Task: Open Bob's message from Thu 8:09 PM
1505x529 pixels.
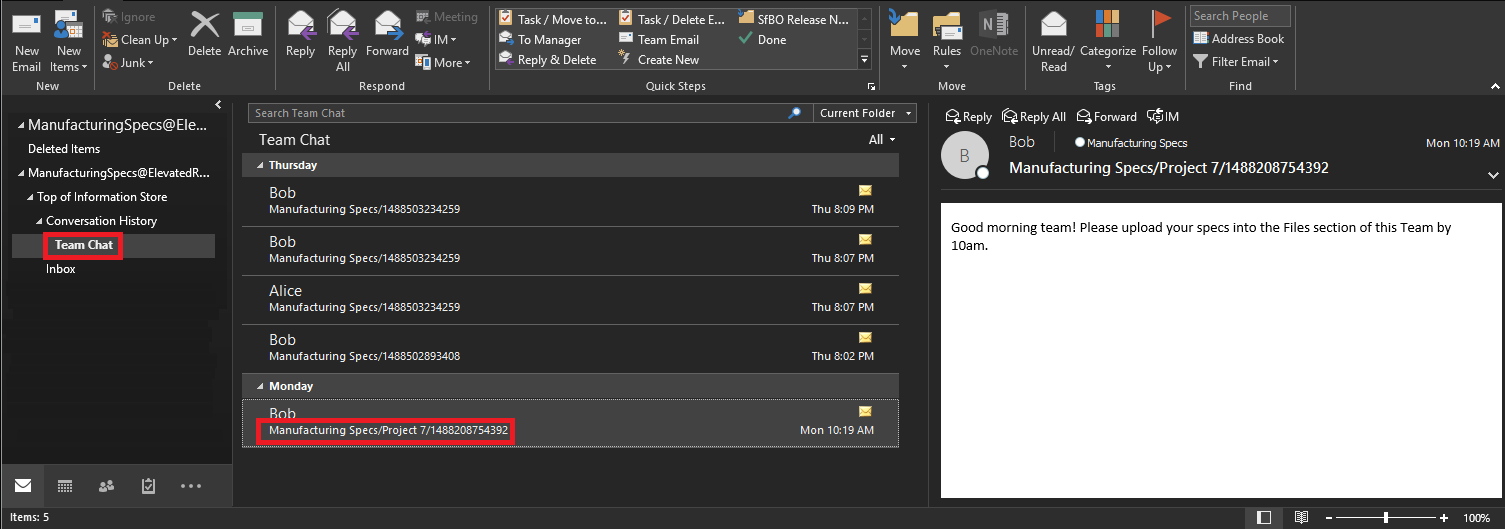Action: [x=570, y=201]
